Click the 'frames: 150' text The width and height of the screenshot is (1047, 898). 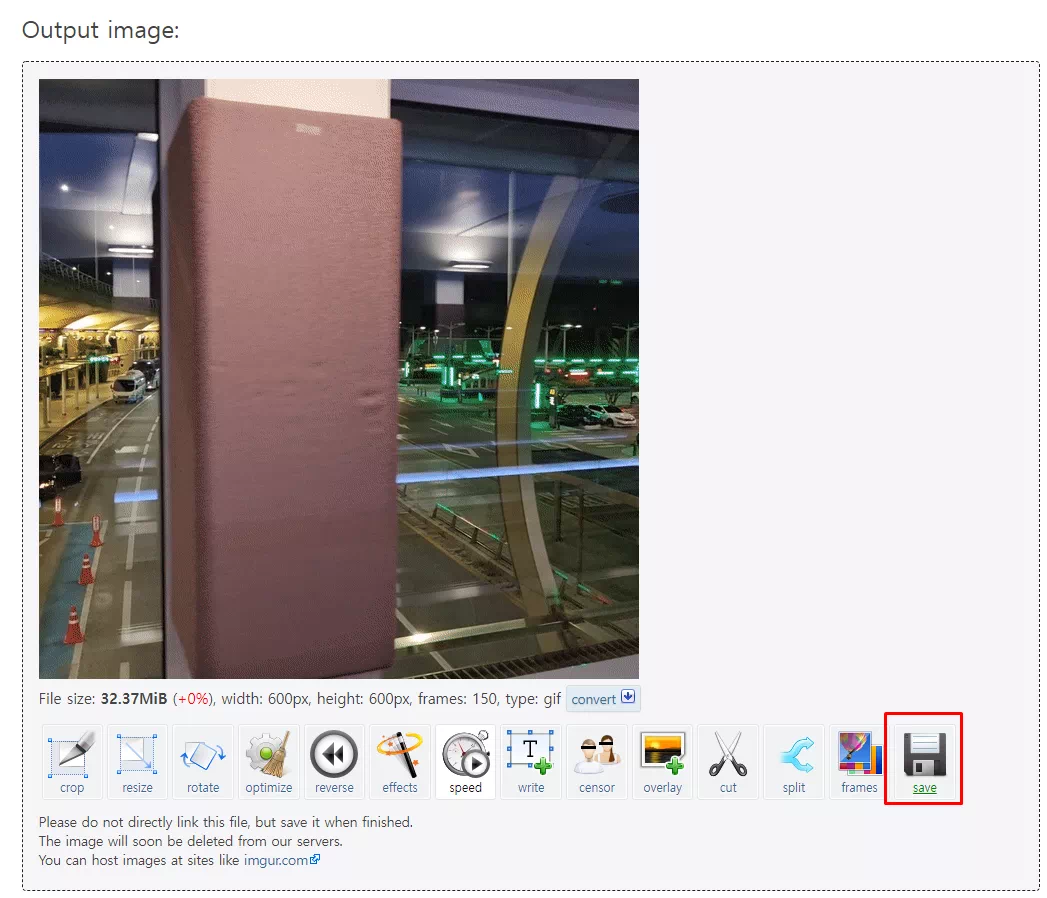point(457,698)
